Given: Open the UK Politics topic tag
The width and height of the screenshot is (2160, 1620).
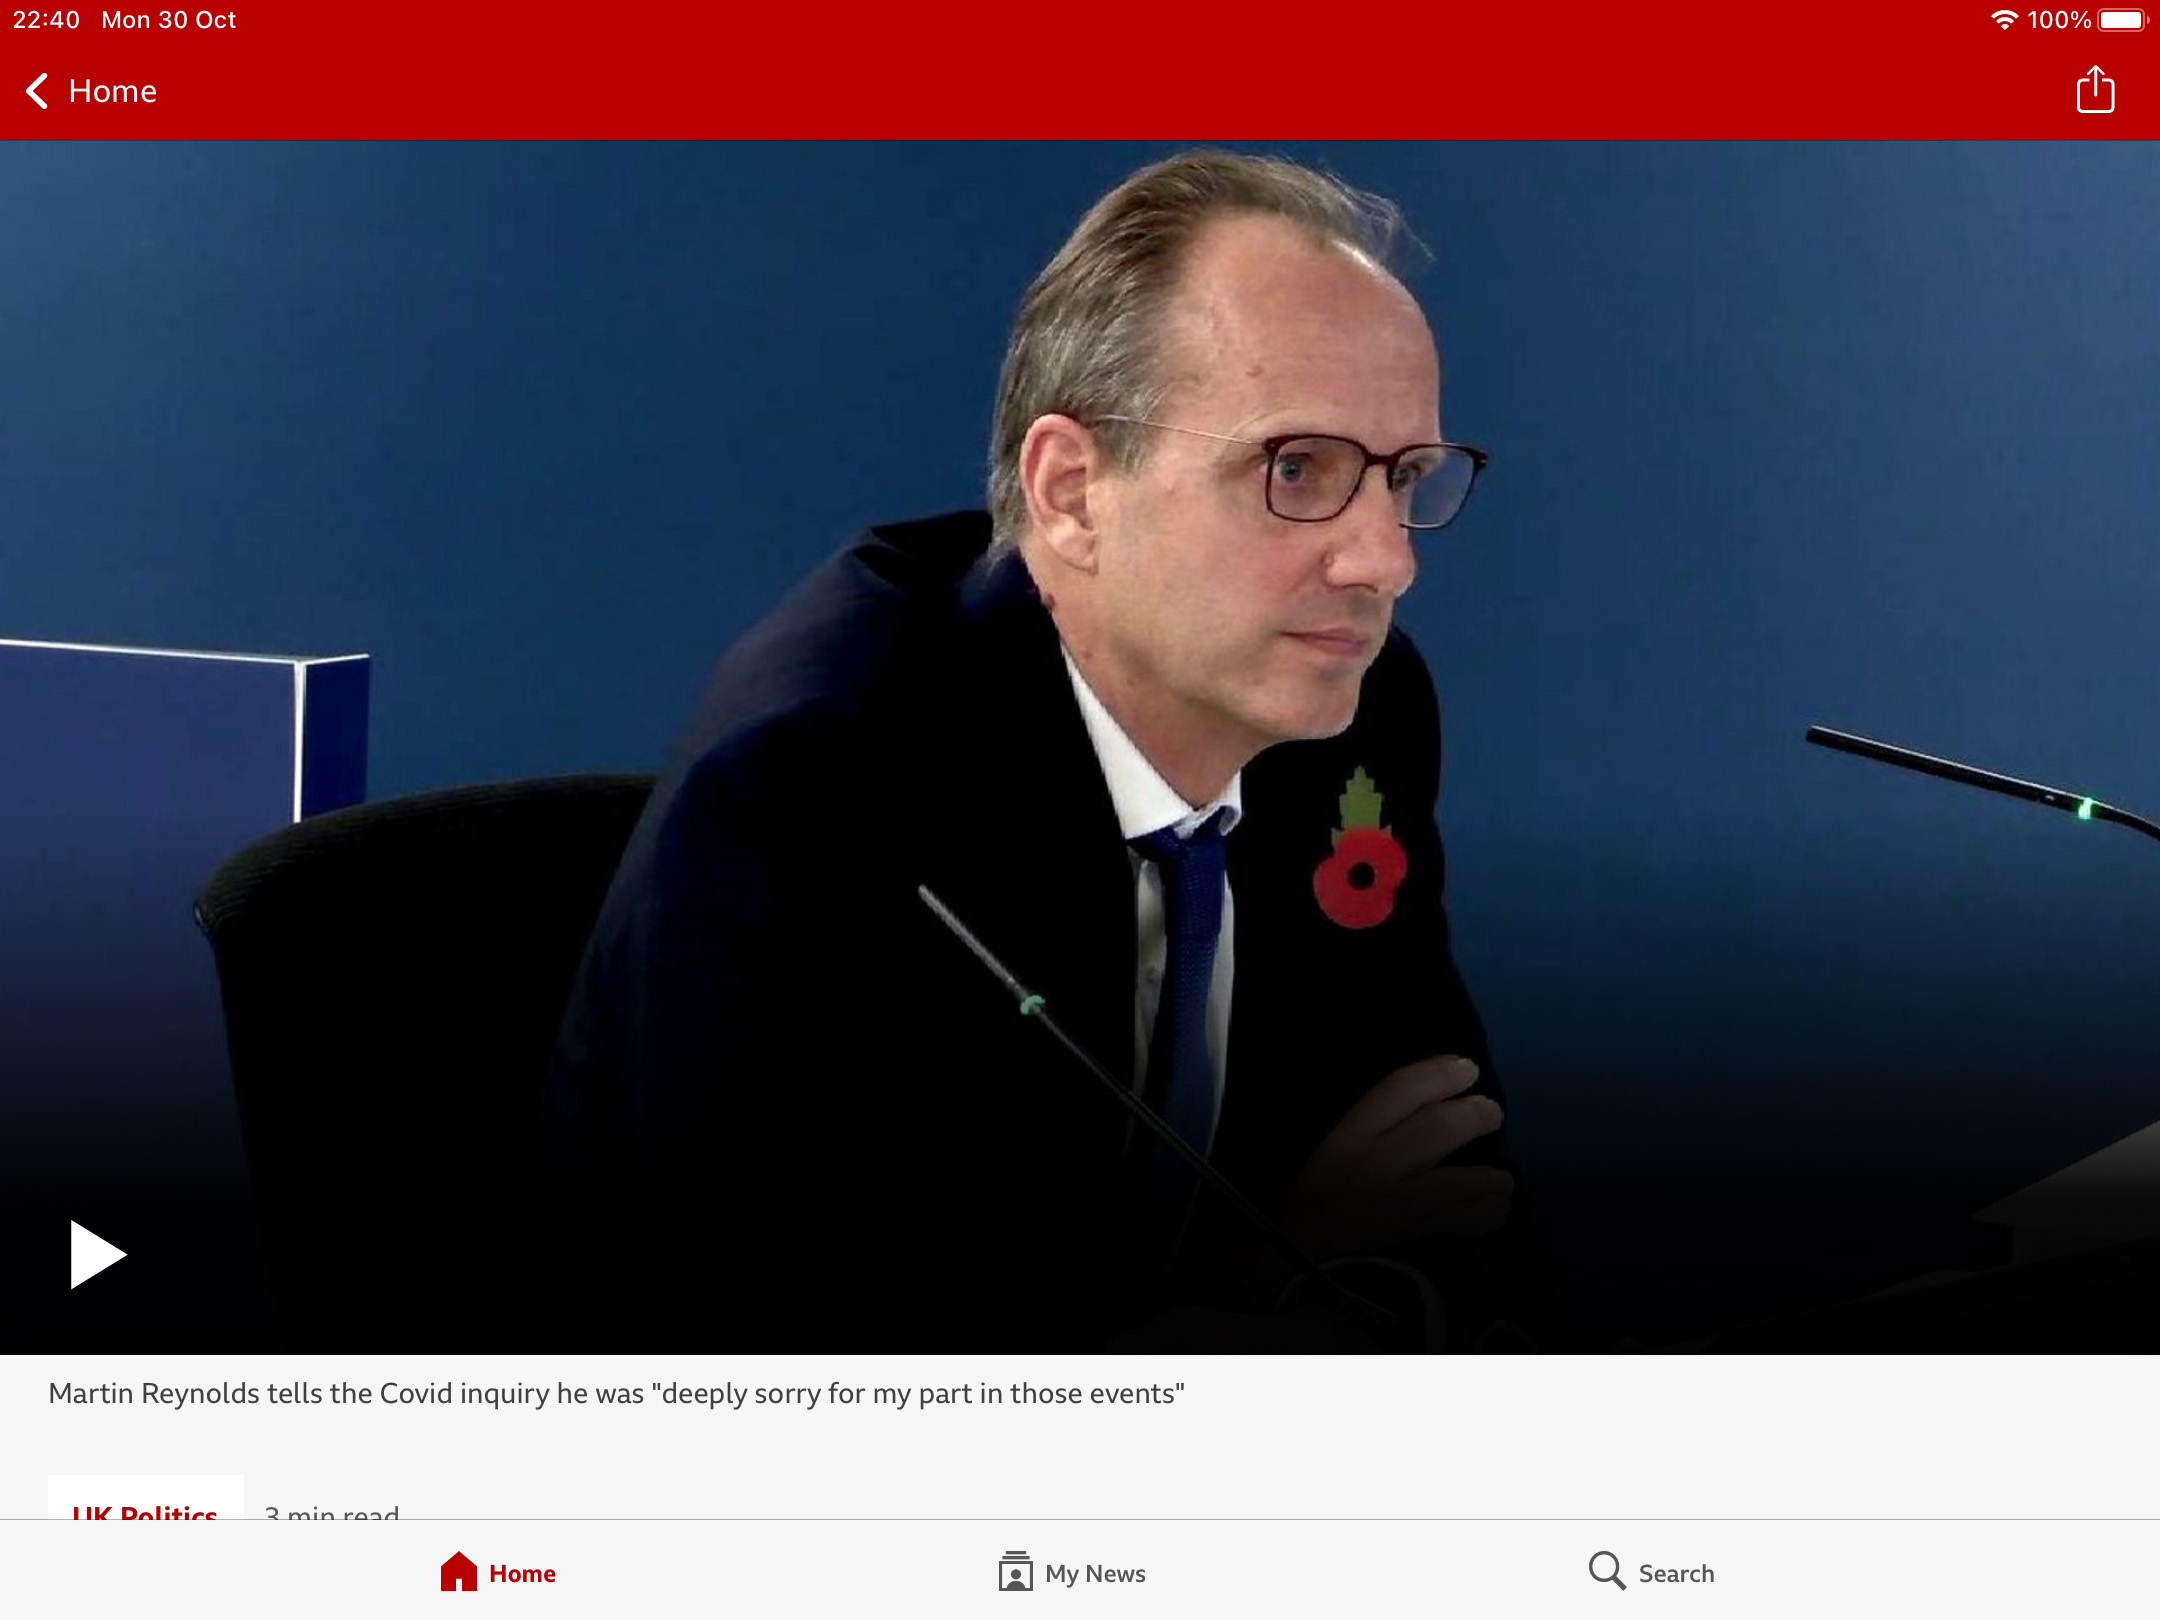Looking at the screenshot, I should (x=145, y=1498).
